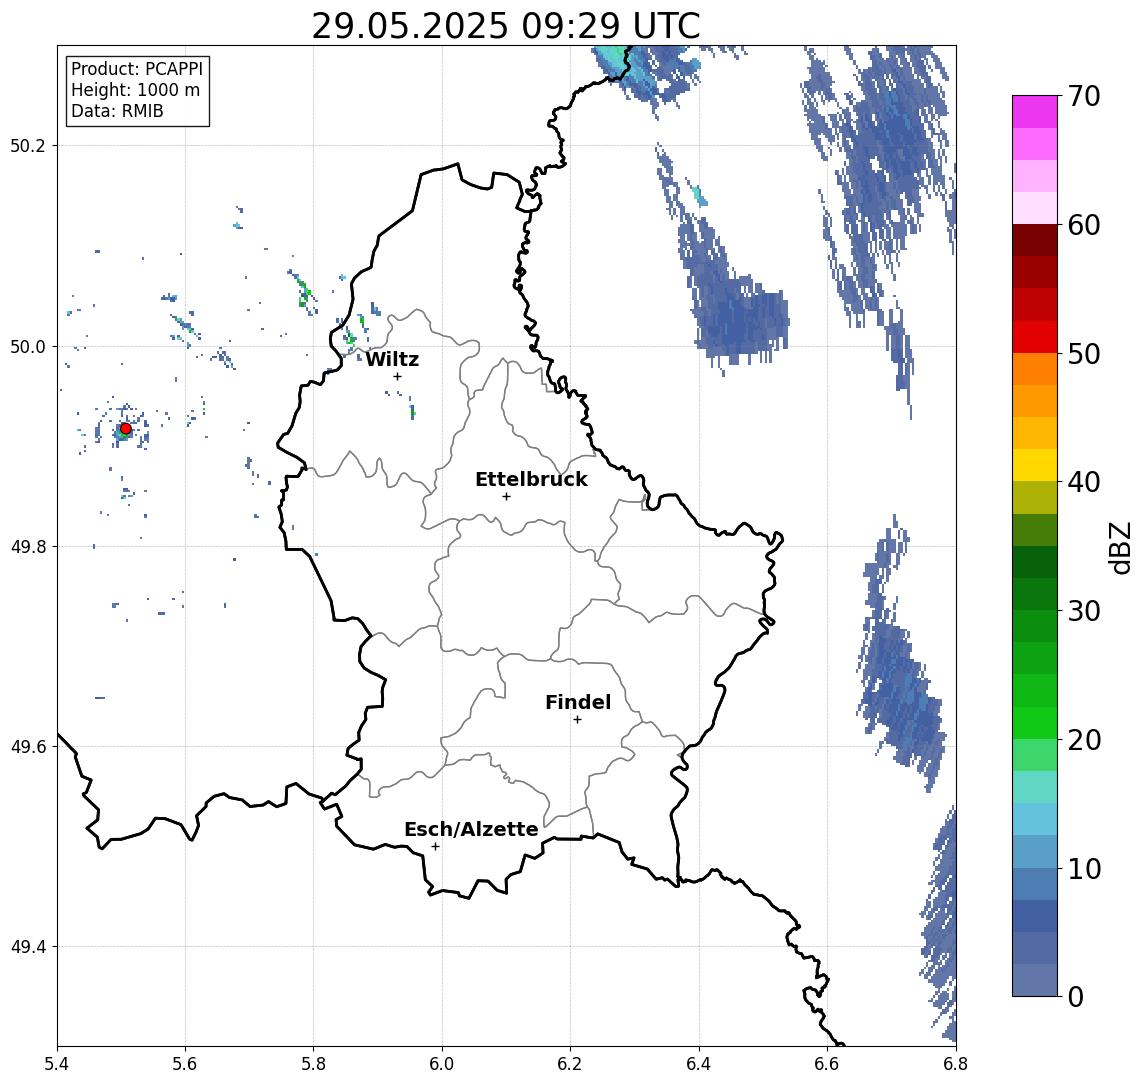
Task: Click the "dBZ" colorbar label
Action: pos(1121,548)
